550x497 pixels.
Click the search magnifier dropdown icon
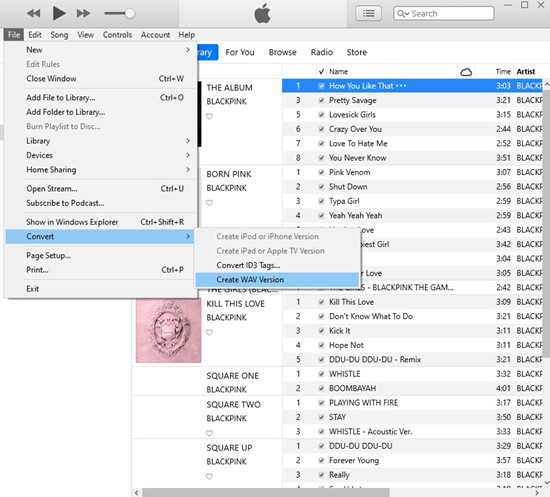click(x=403, y=14)
